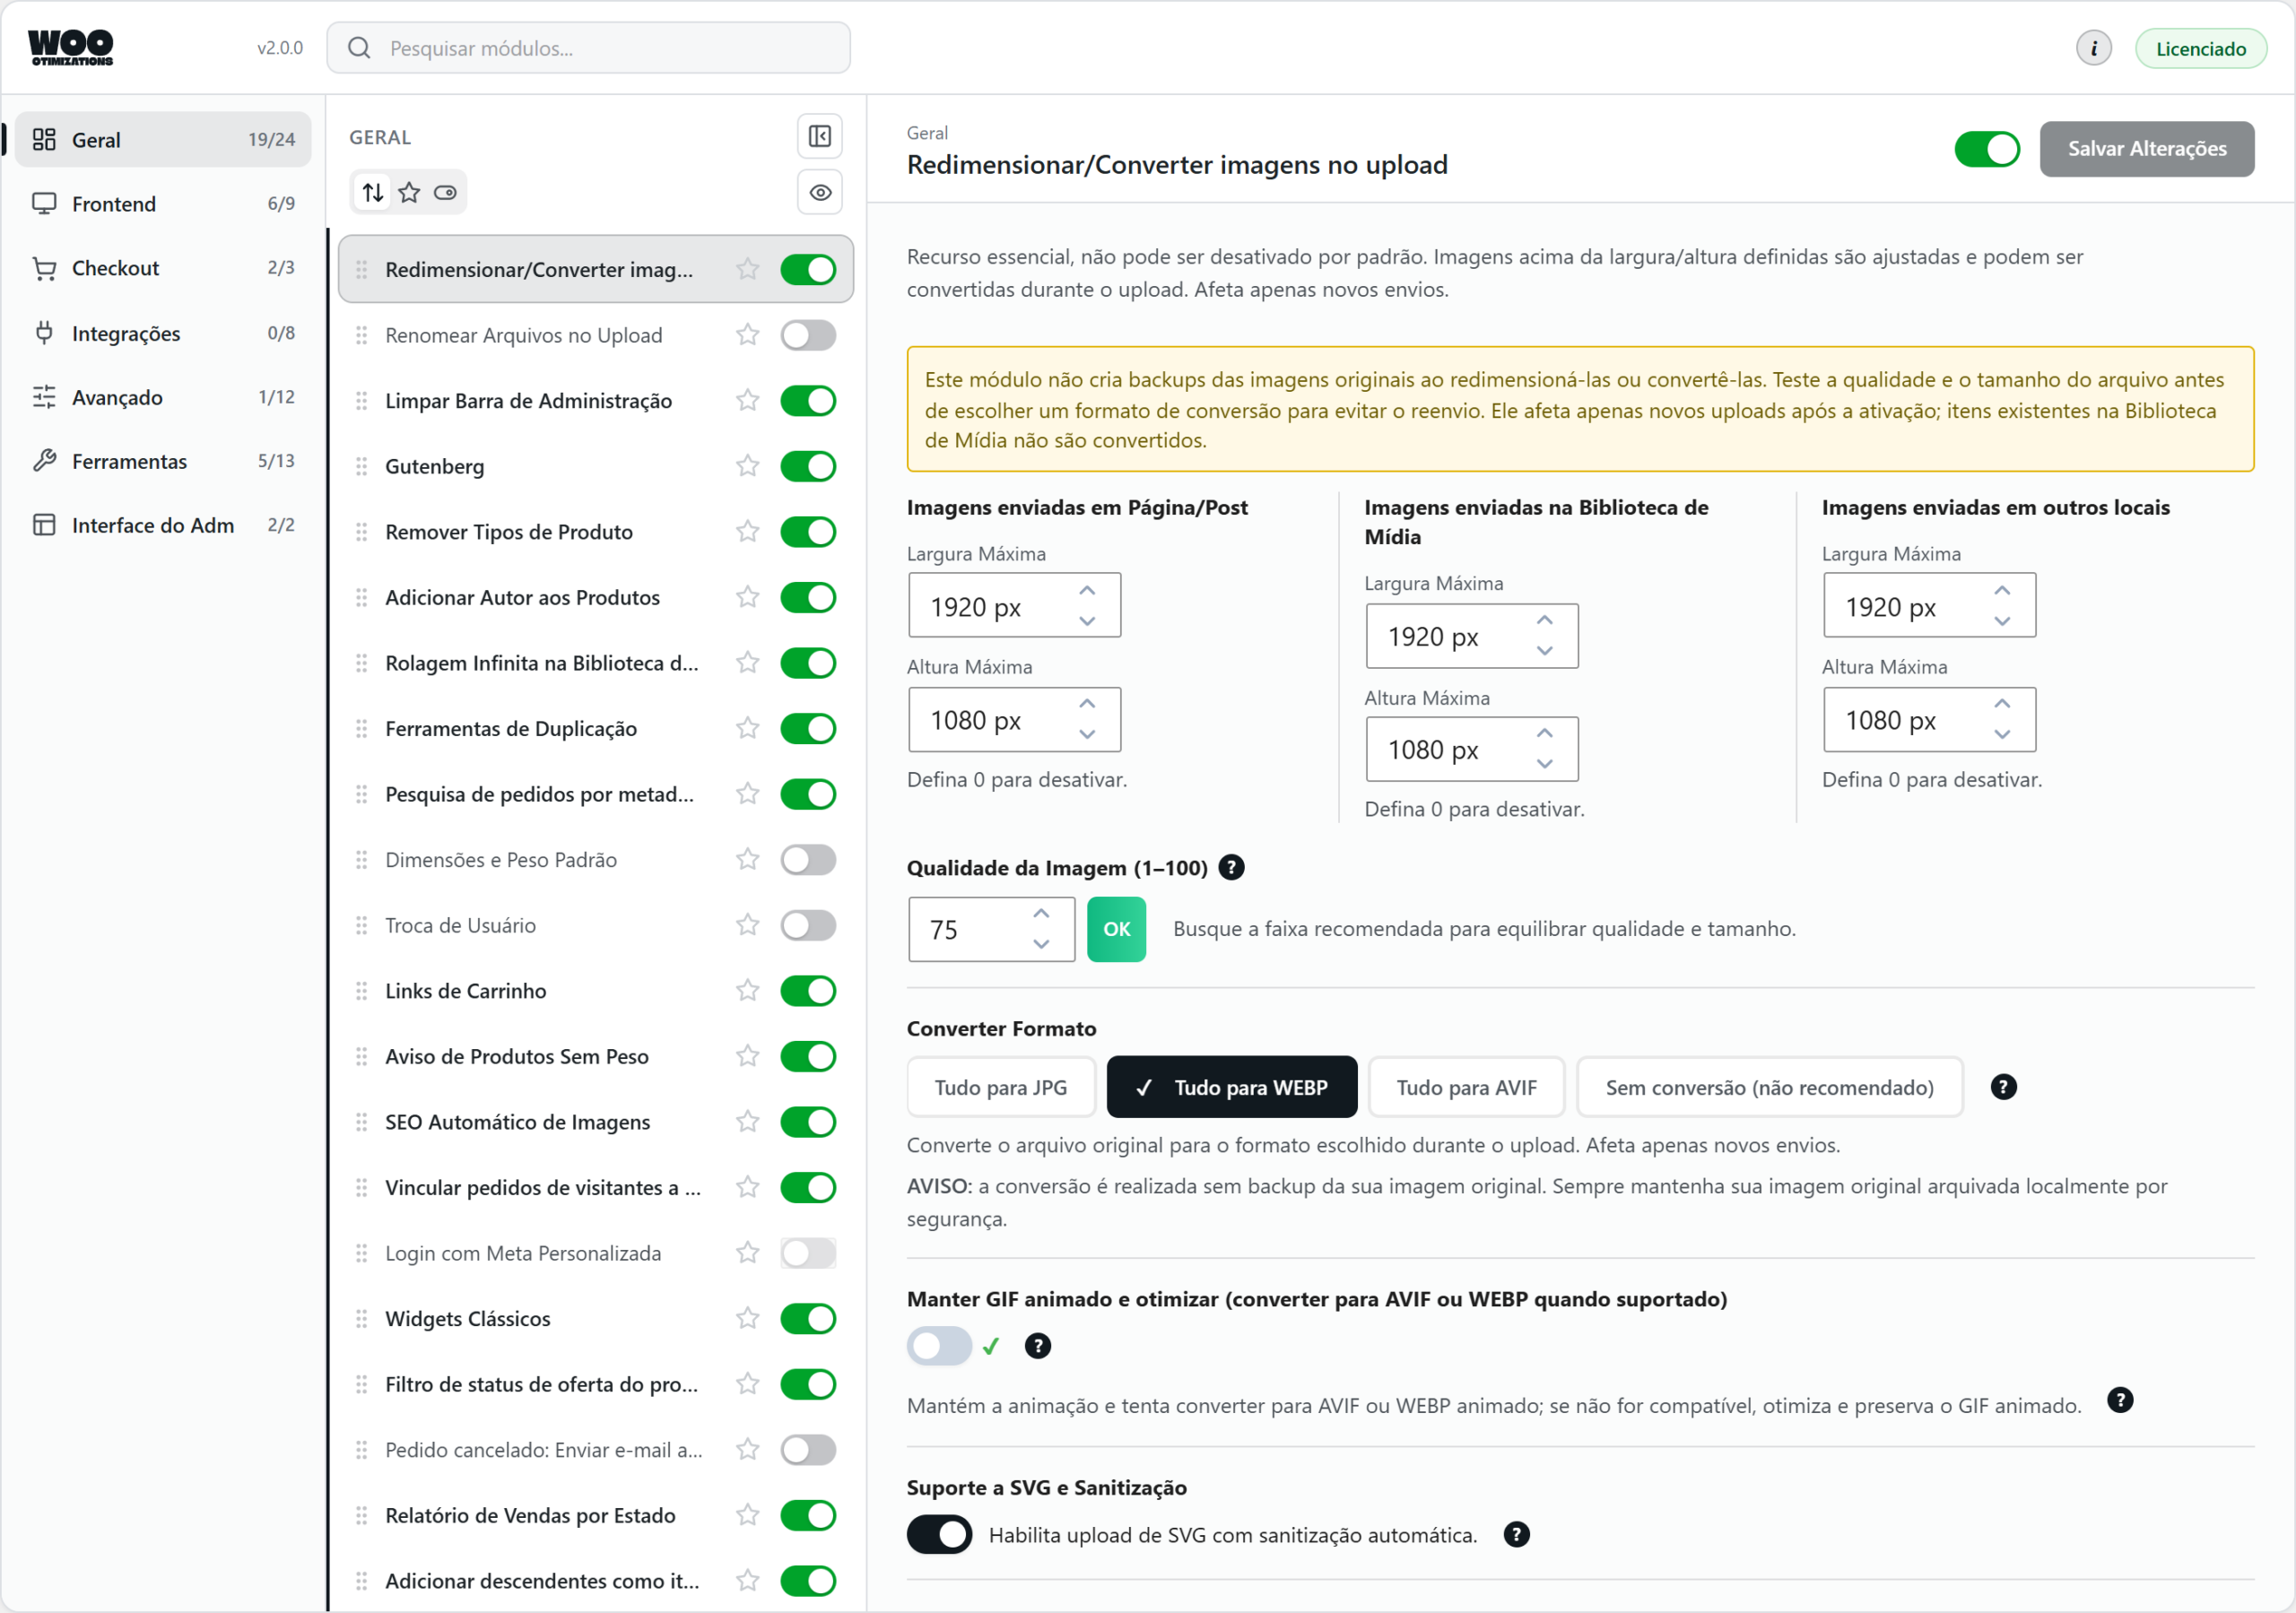Viewport: 2296px width, 1613px height.
Task: Open the Checkout category
Action: pyautogui.click(x=163, y=268)
